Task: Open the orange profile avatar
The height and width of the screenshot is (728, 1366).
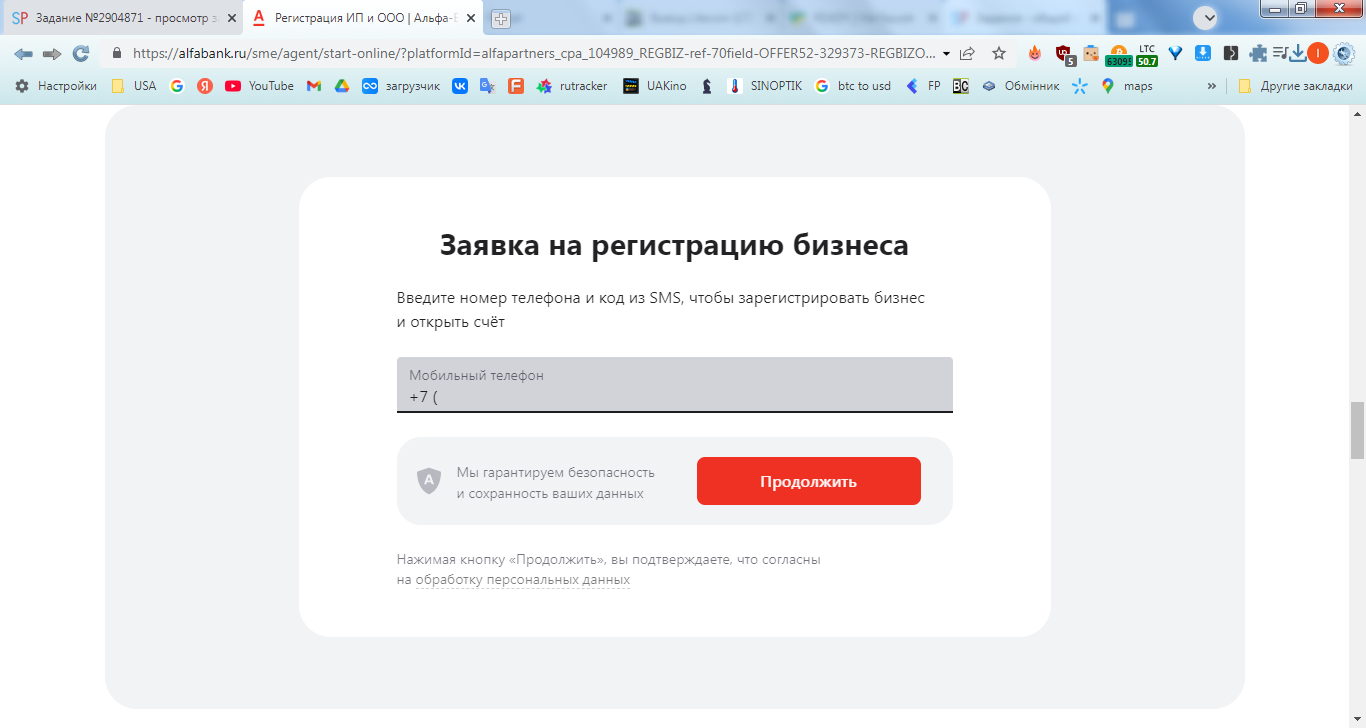Action: point(1318,53)
